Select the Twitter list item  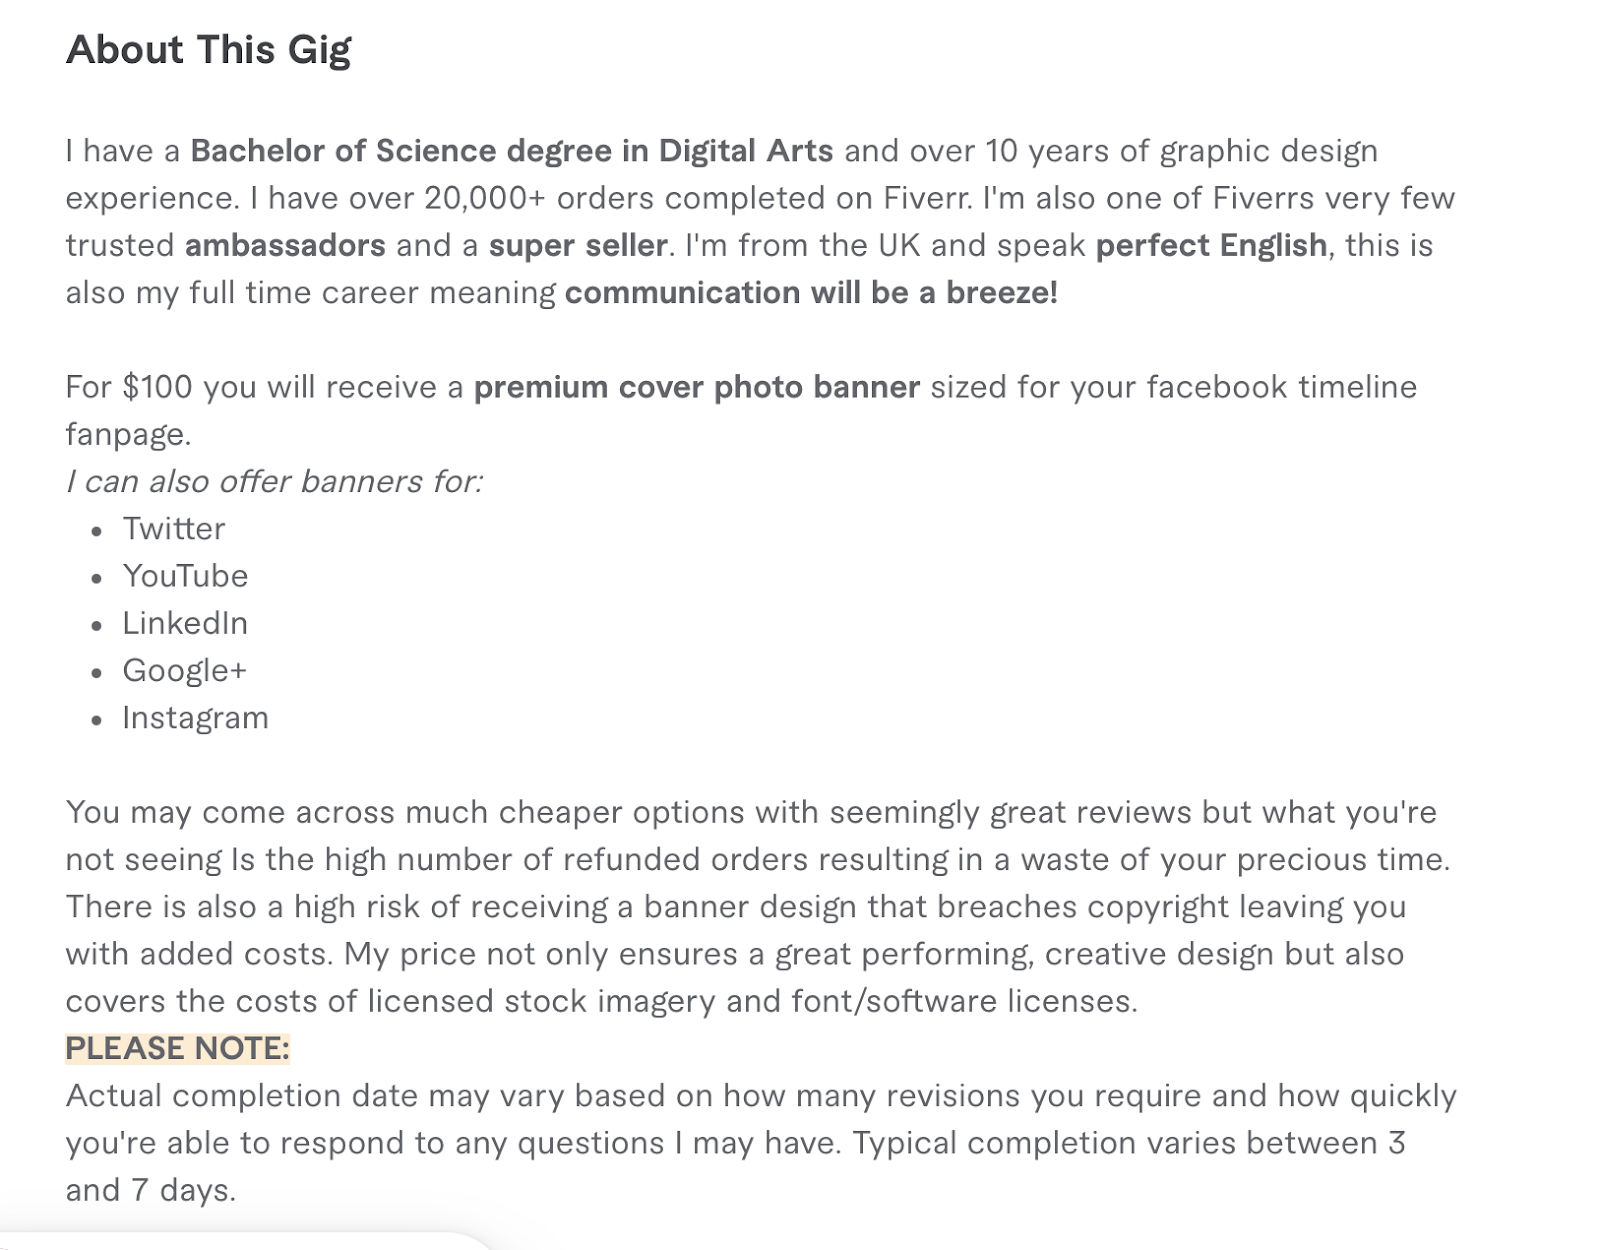[174, 529]
